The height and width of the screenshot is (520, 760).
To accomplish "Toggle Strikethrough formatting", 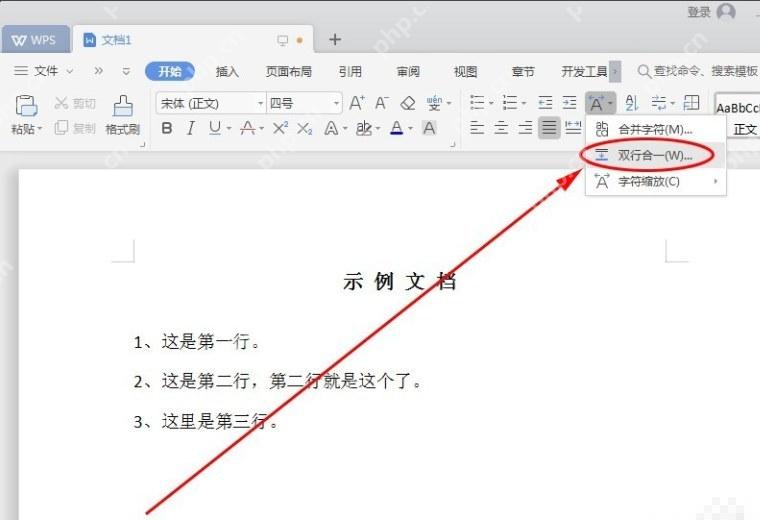I will point(248,128).
